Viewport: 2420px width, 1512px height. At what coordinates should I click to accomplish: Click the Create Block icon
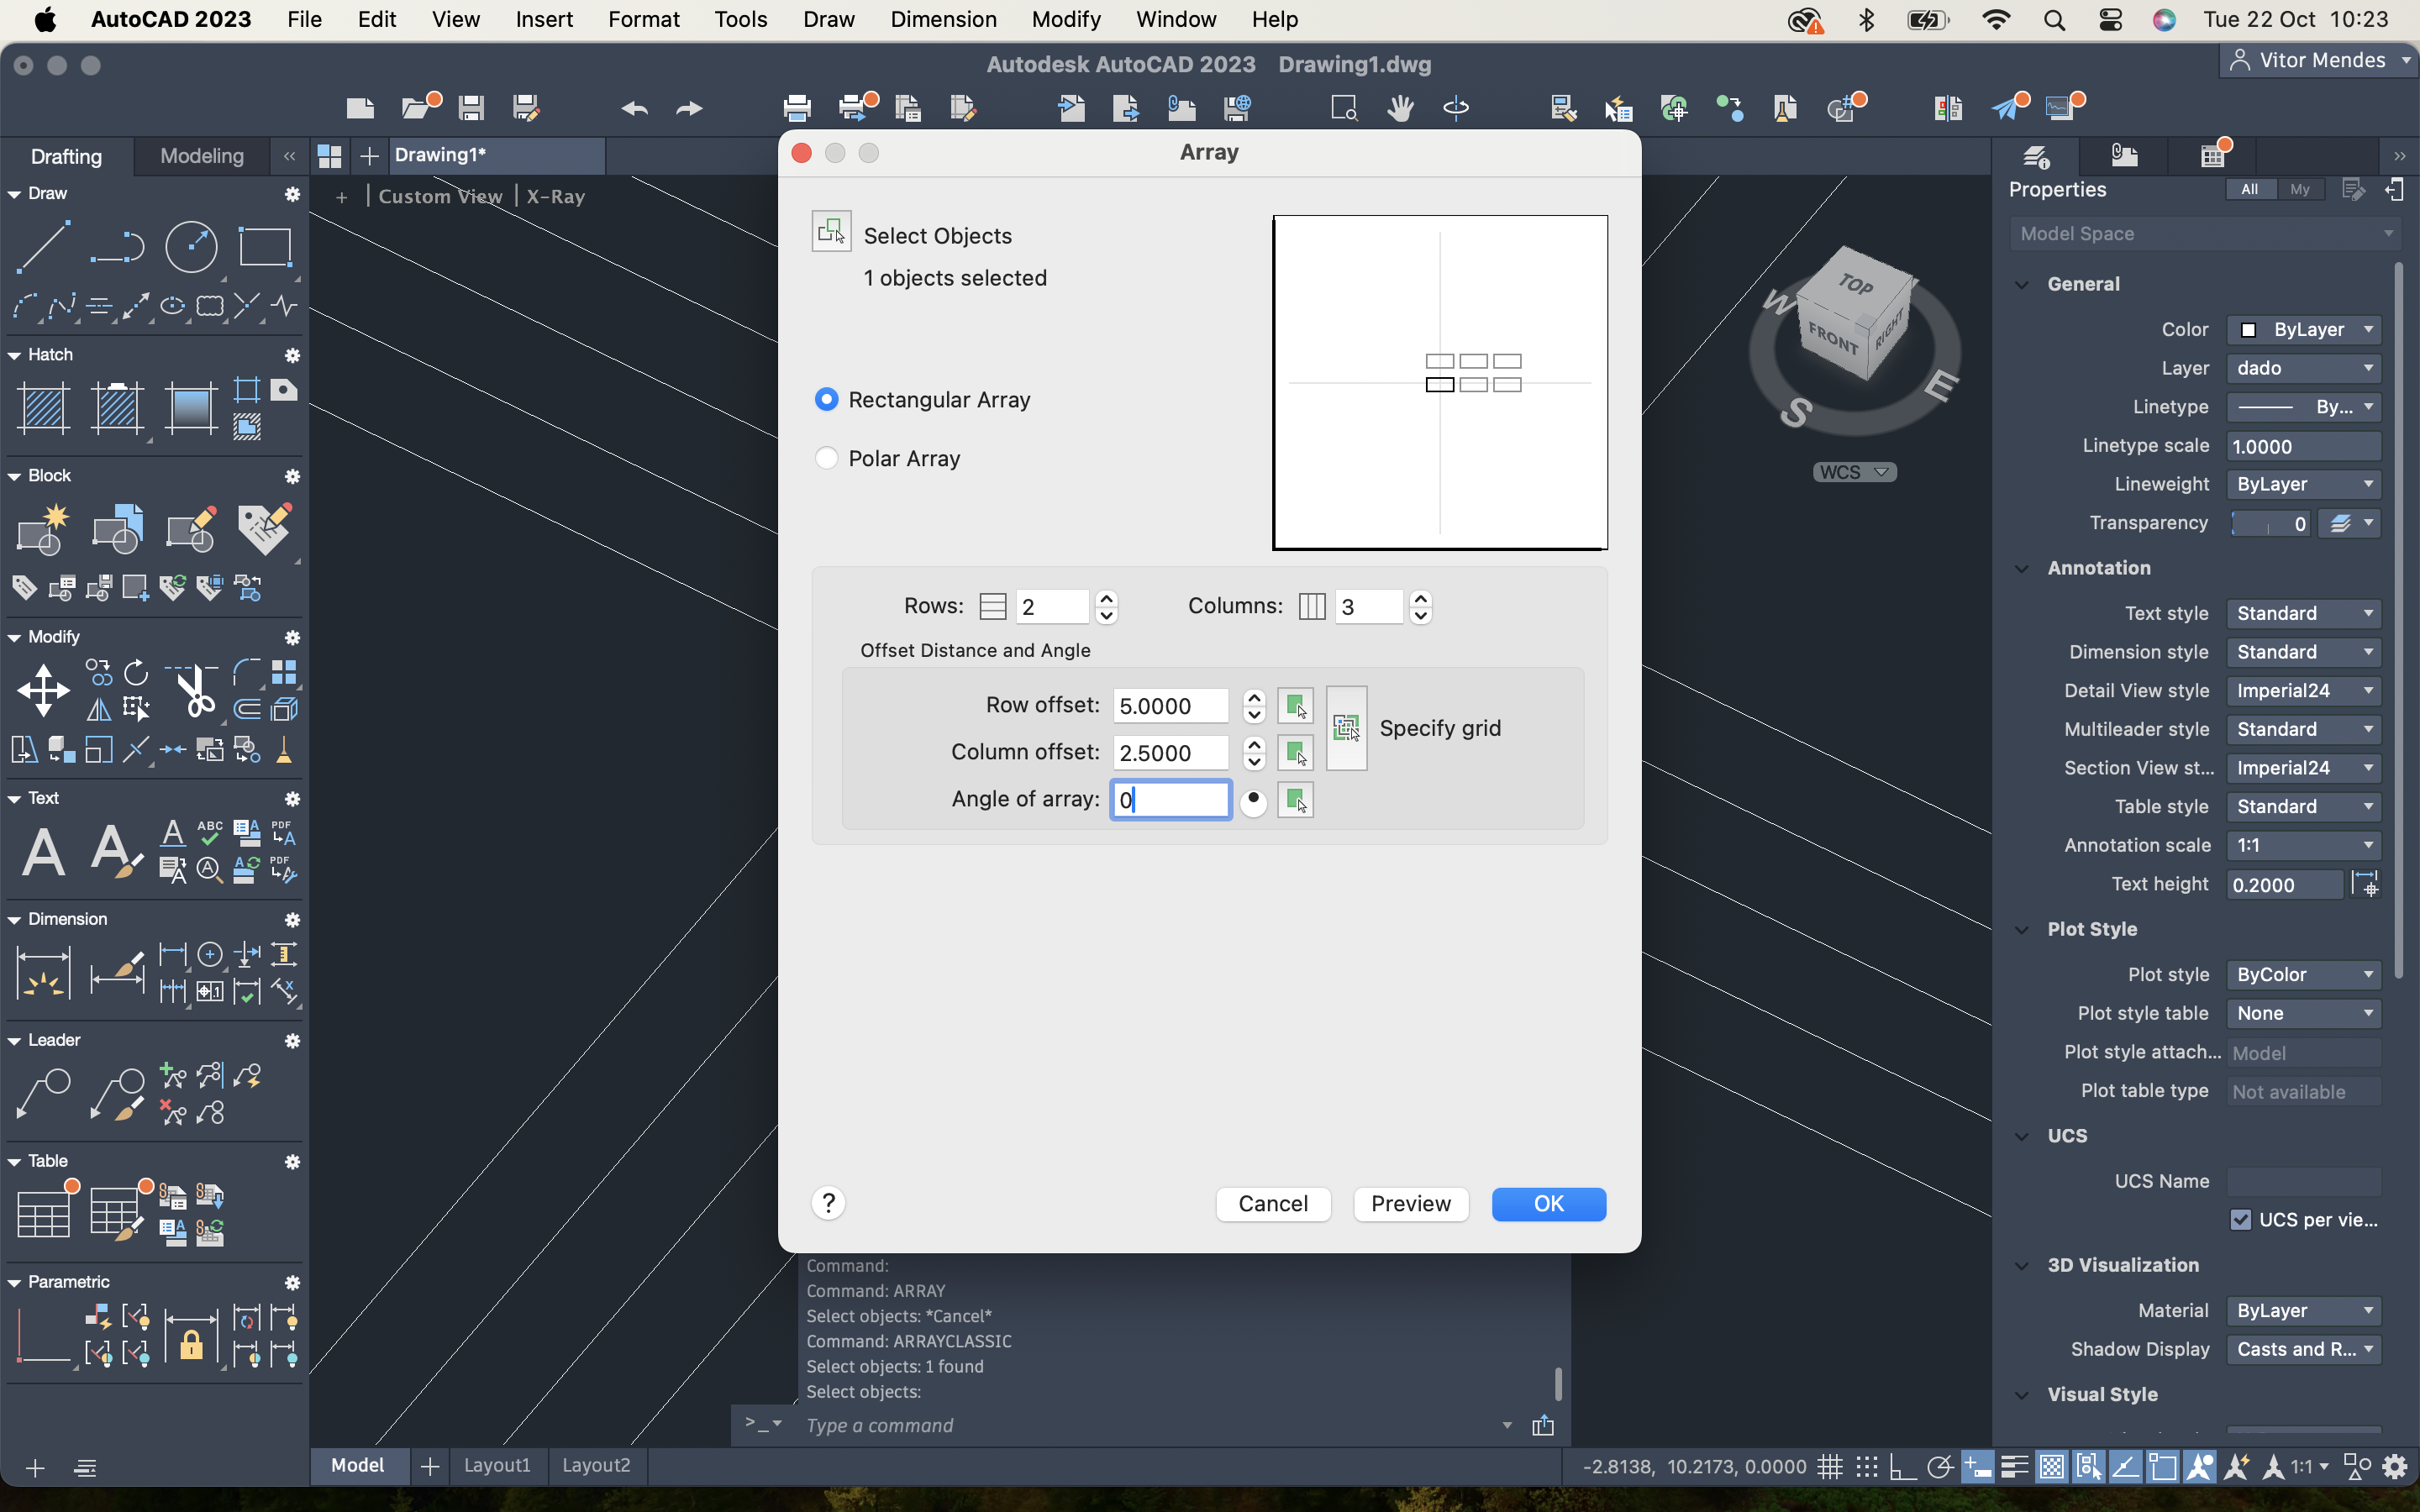(43, 528)
